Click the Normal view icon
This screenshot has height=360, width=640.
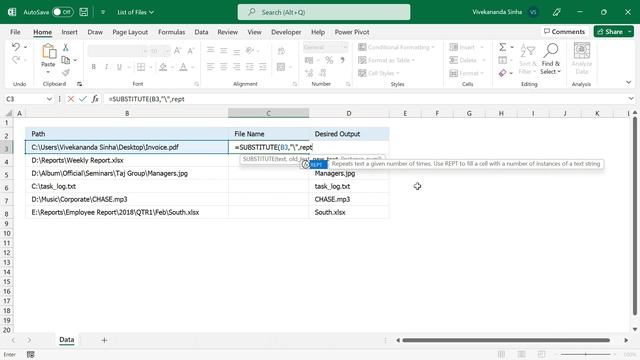tap(501, 354)
